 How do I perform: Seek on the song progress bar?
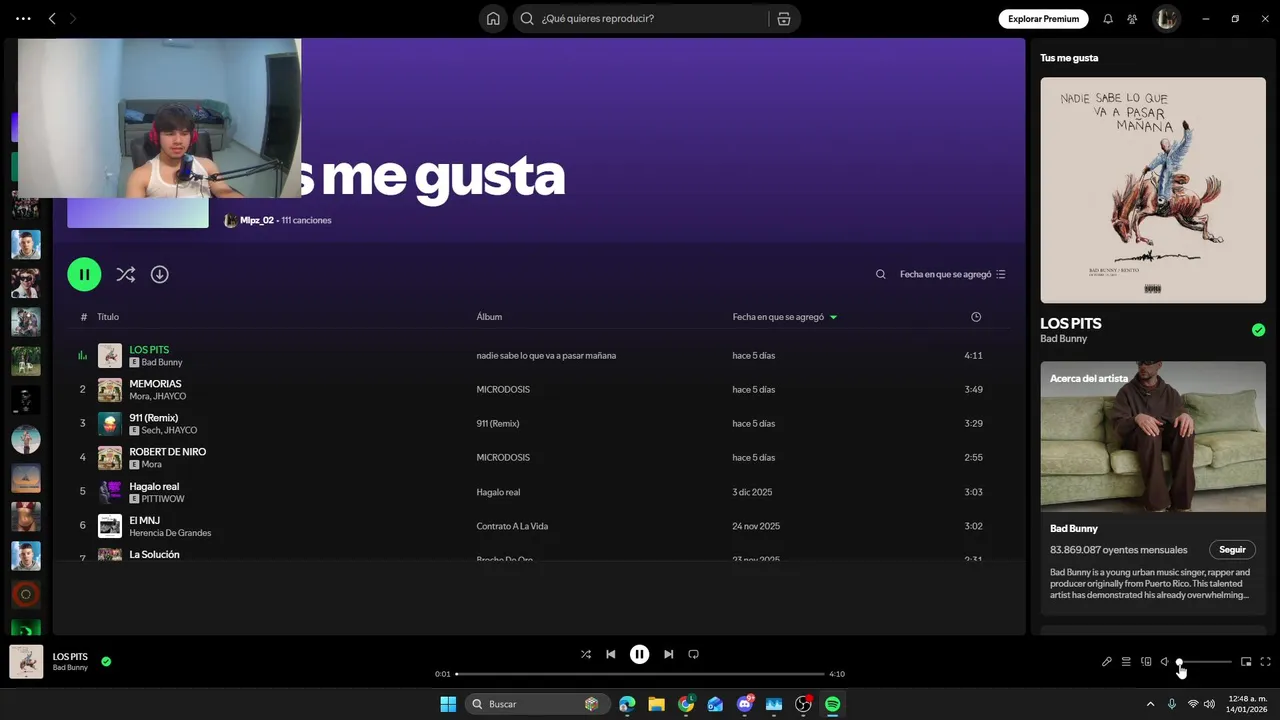pyautogui.click(x=640, y=674)
